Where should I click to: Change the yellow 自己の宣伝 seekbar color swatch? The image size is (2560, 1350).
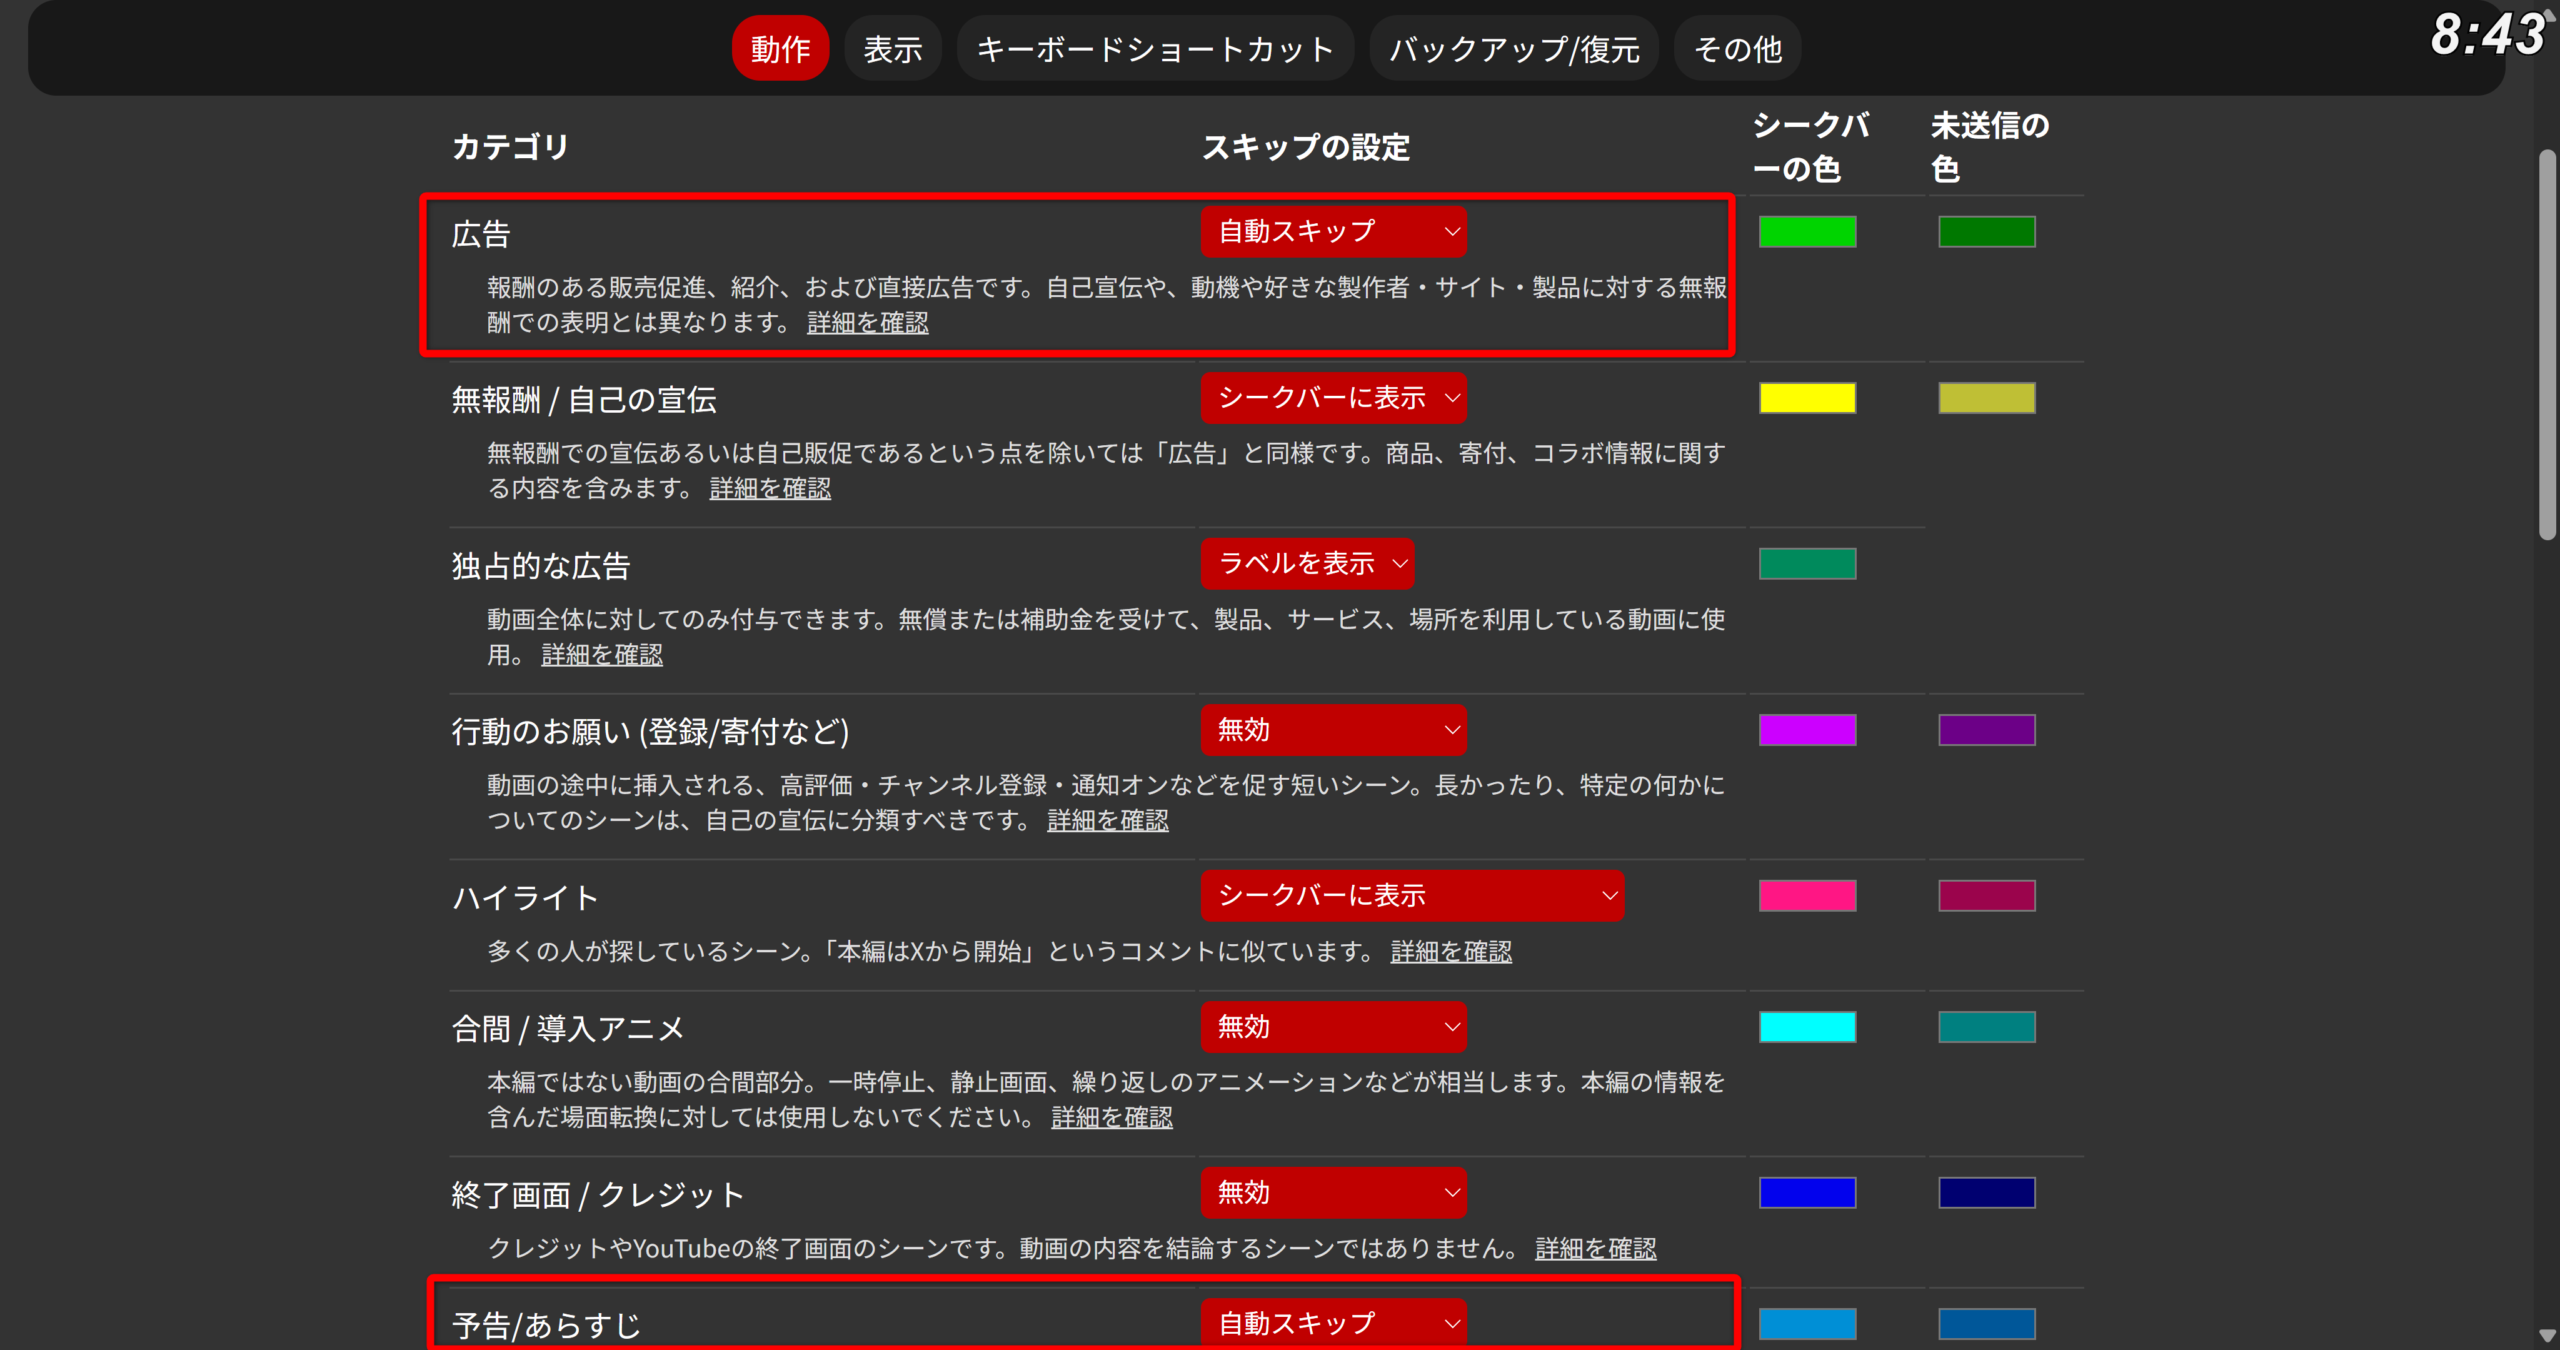pyautogui.click(x=1807, y=398)
